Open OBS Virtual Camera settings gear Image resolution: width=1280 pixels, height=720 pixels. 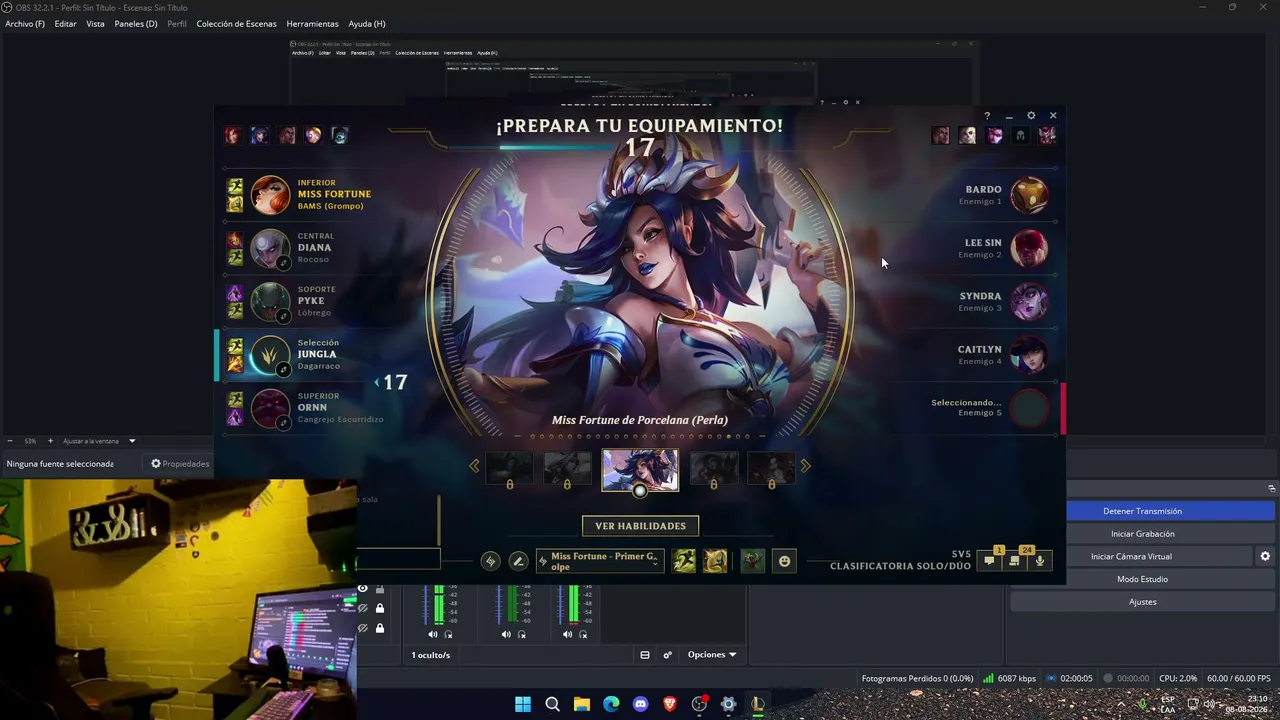[x=1265, y=556]
